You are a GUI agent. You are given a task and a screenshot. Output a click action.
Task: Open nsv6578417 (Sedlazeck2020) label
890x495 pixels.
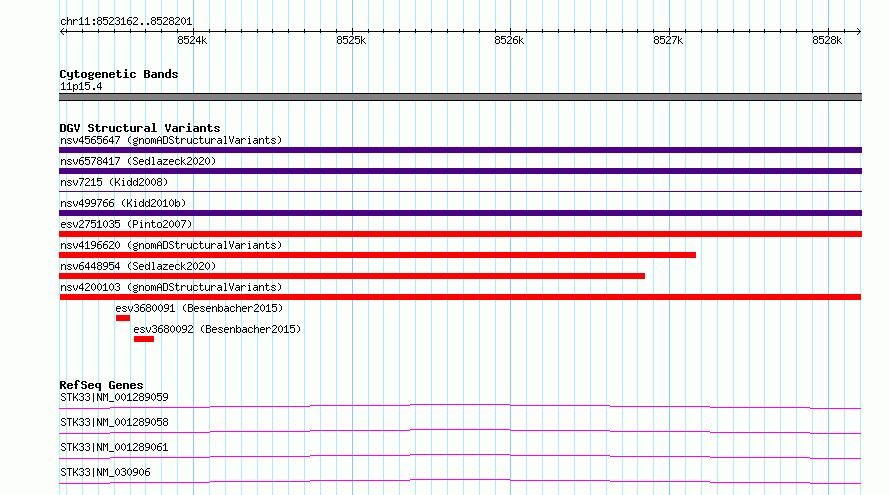(x=138, y=161)
